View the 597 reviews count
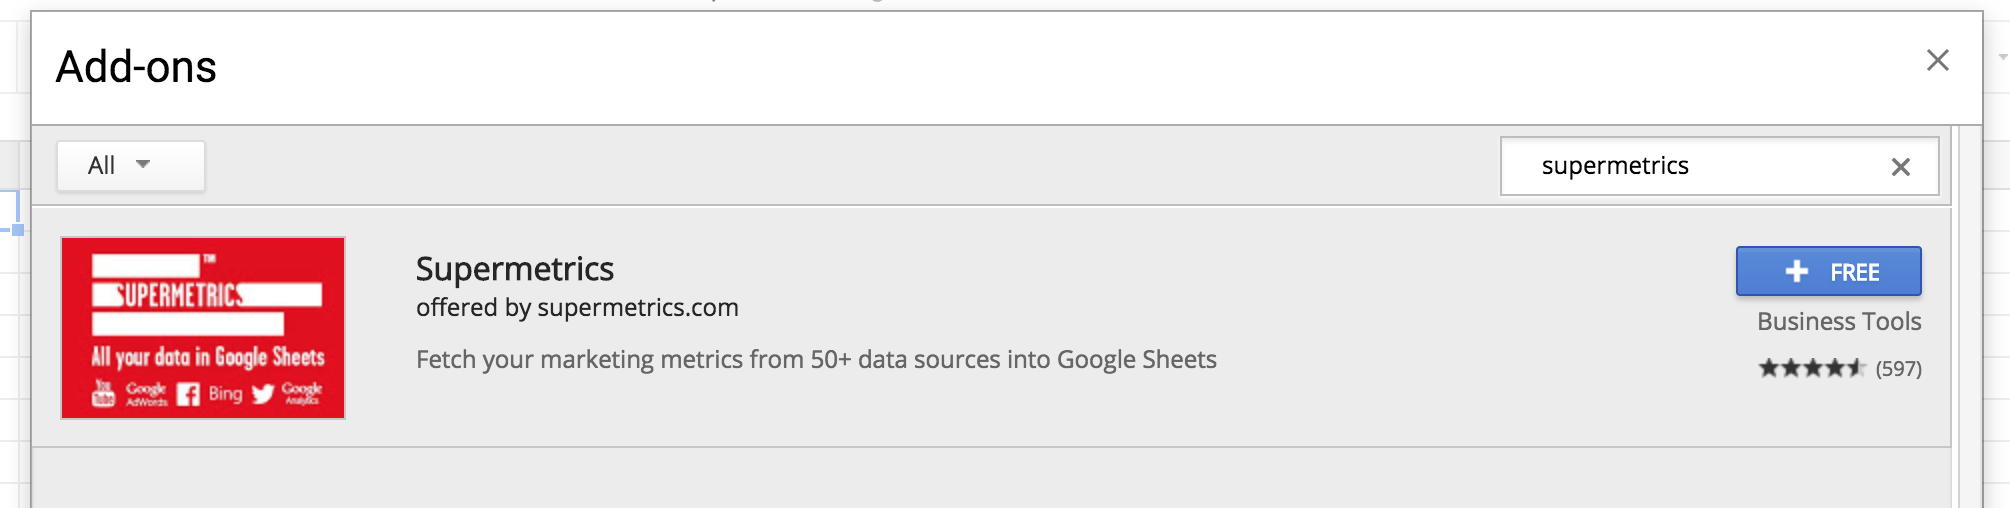This screenshot has width=2010, height=508. pos(1898,369)
